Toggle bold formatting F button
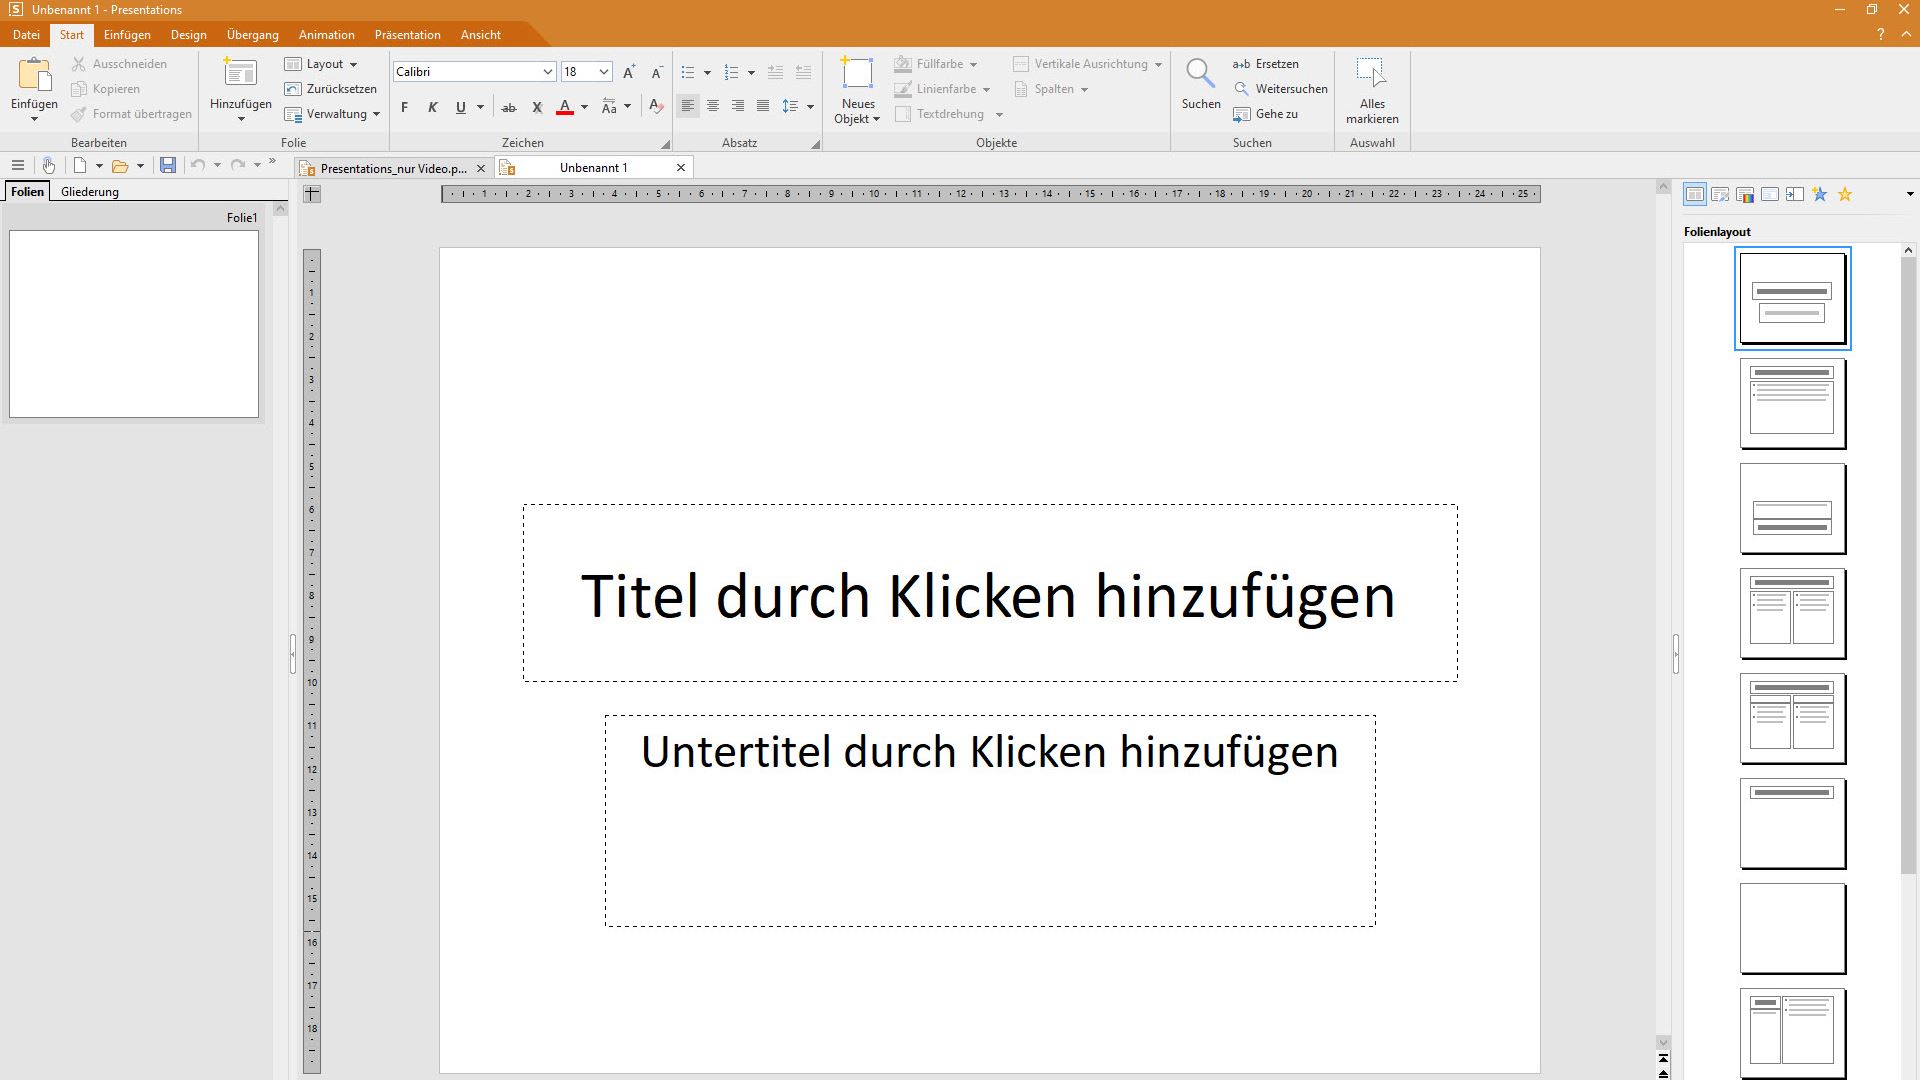1920x1080 pixels. pos(405,107)
